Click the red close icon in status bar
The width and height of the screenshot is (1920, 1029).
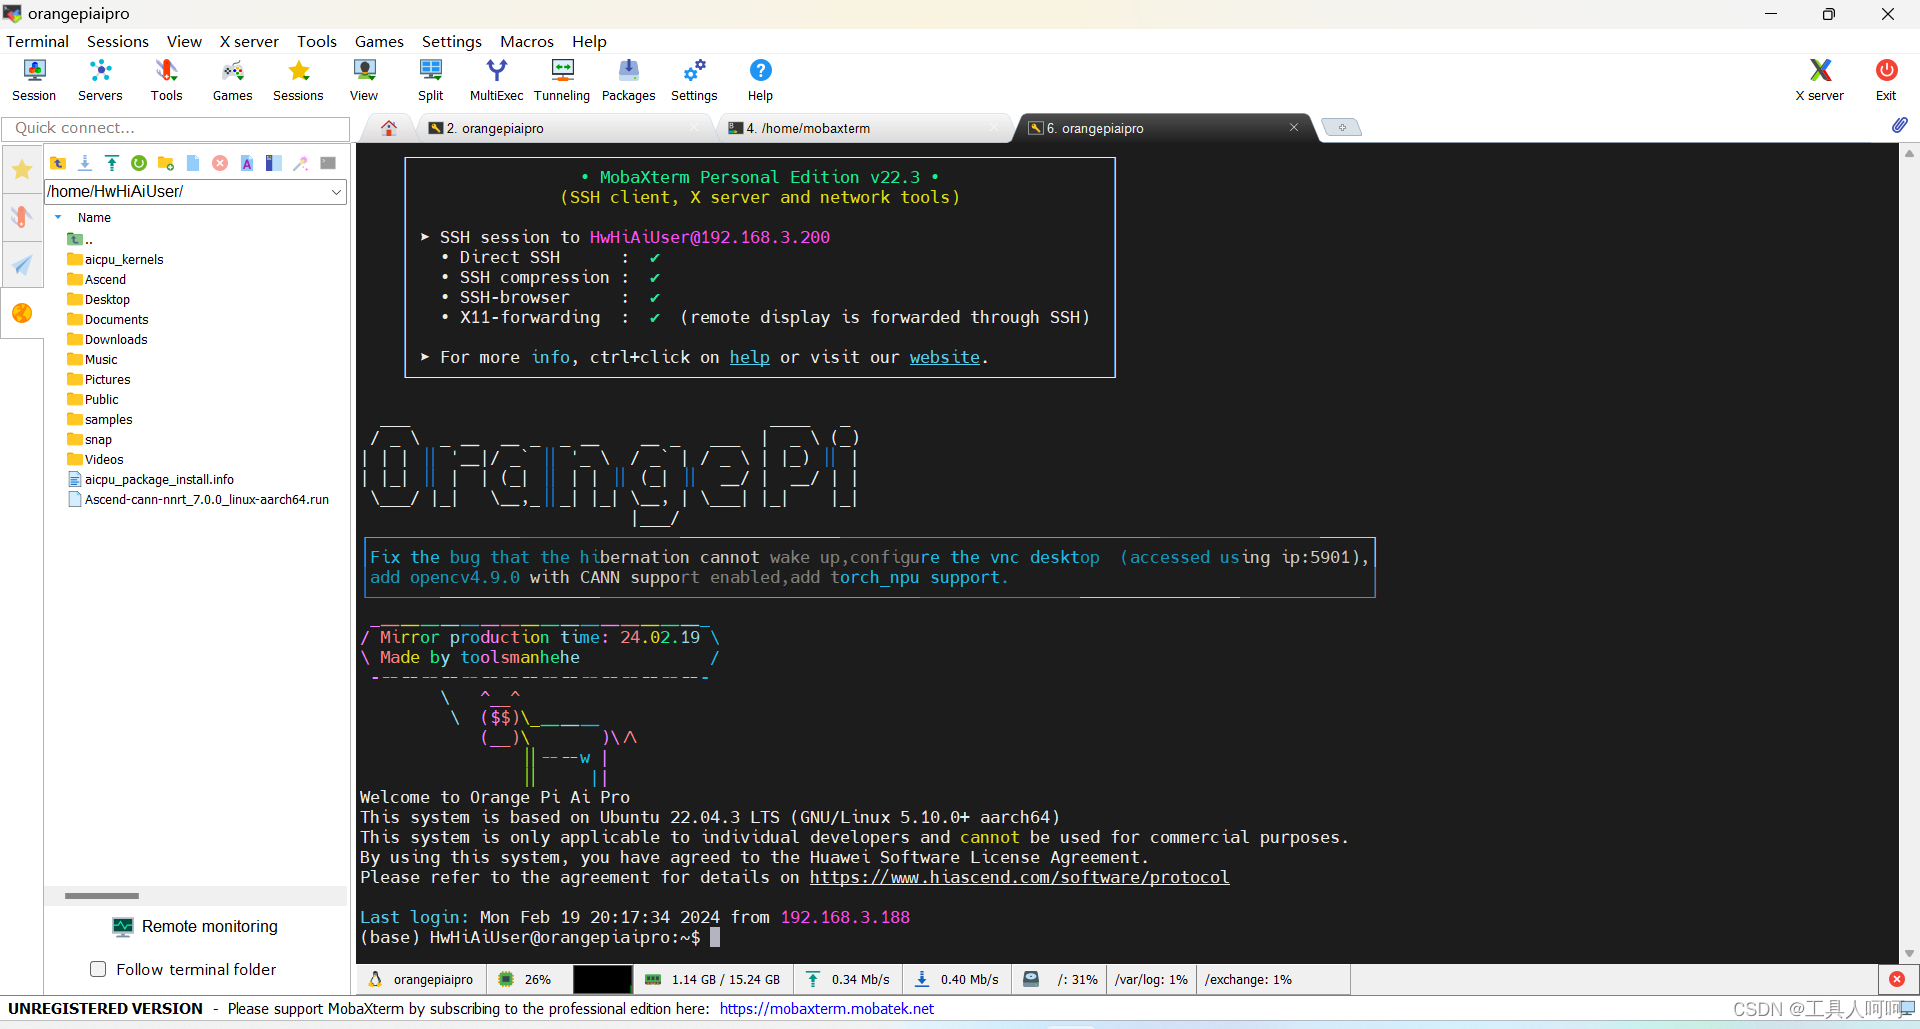point(1897,979)
